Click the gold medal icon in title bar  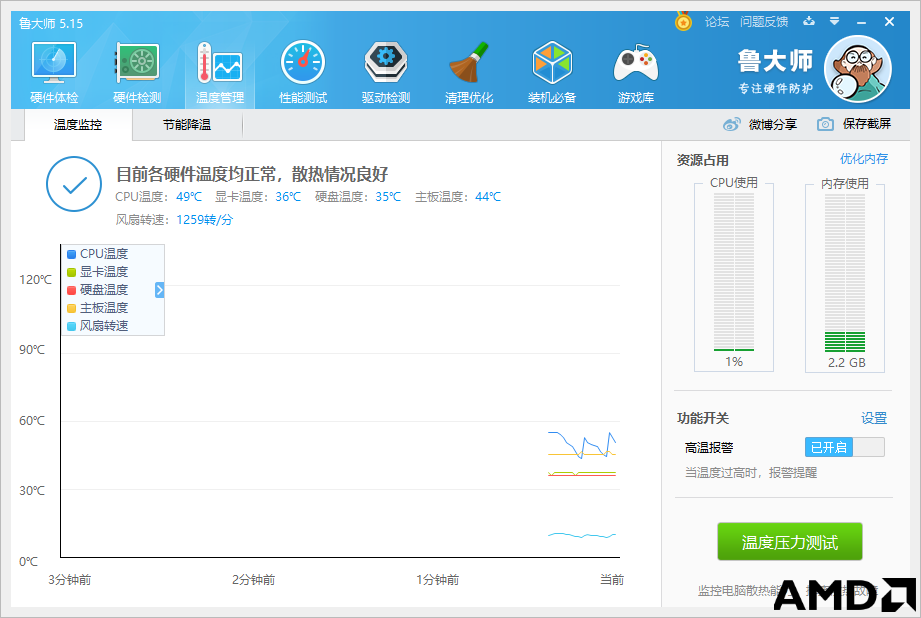[683, 22]
